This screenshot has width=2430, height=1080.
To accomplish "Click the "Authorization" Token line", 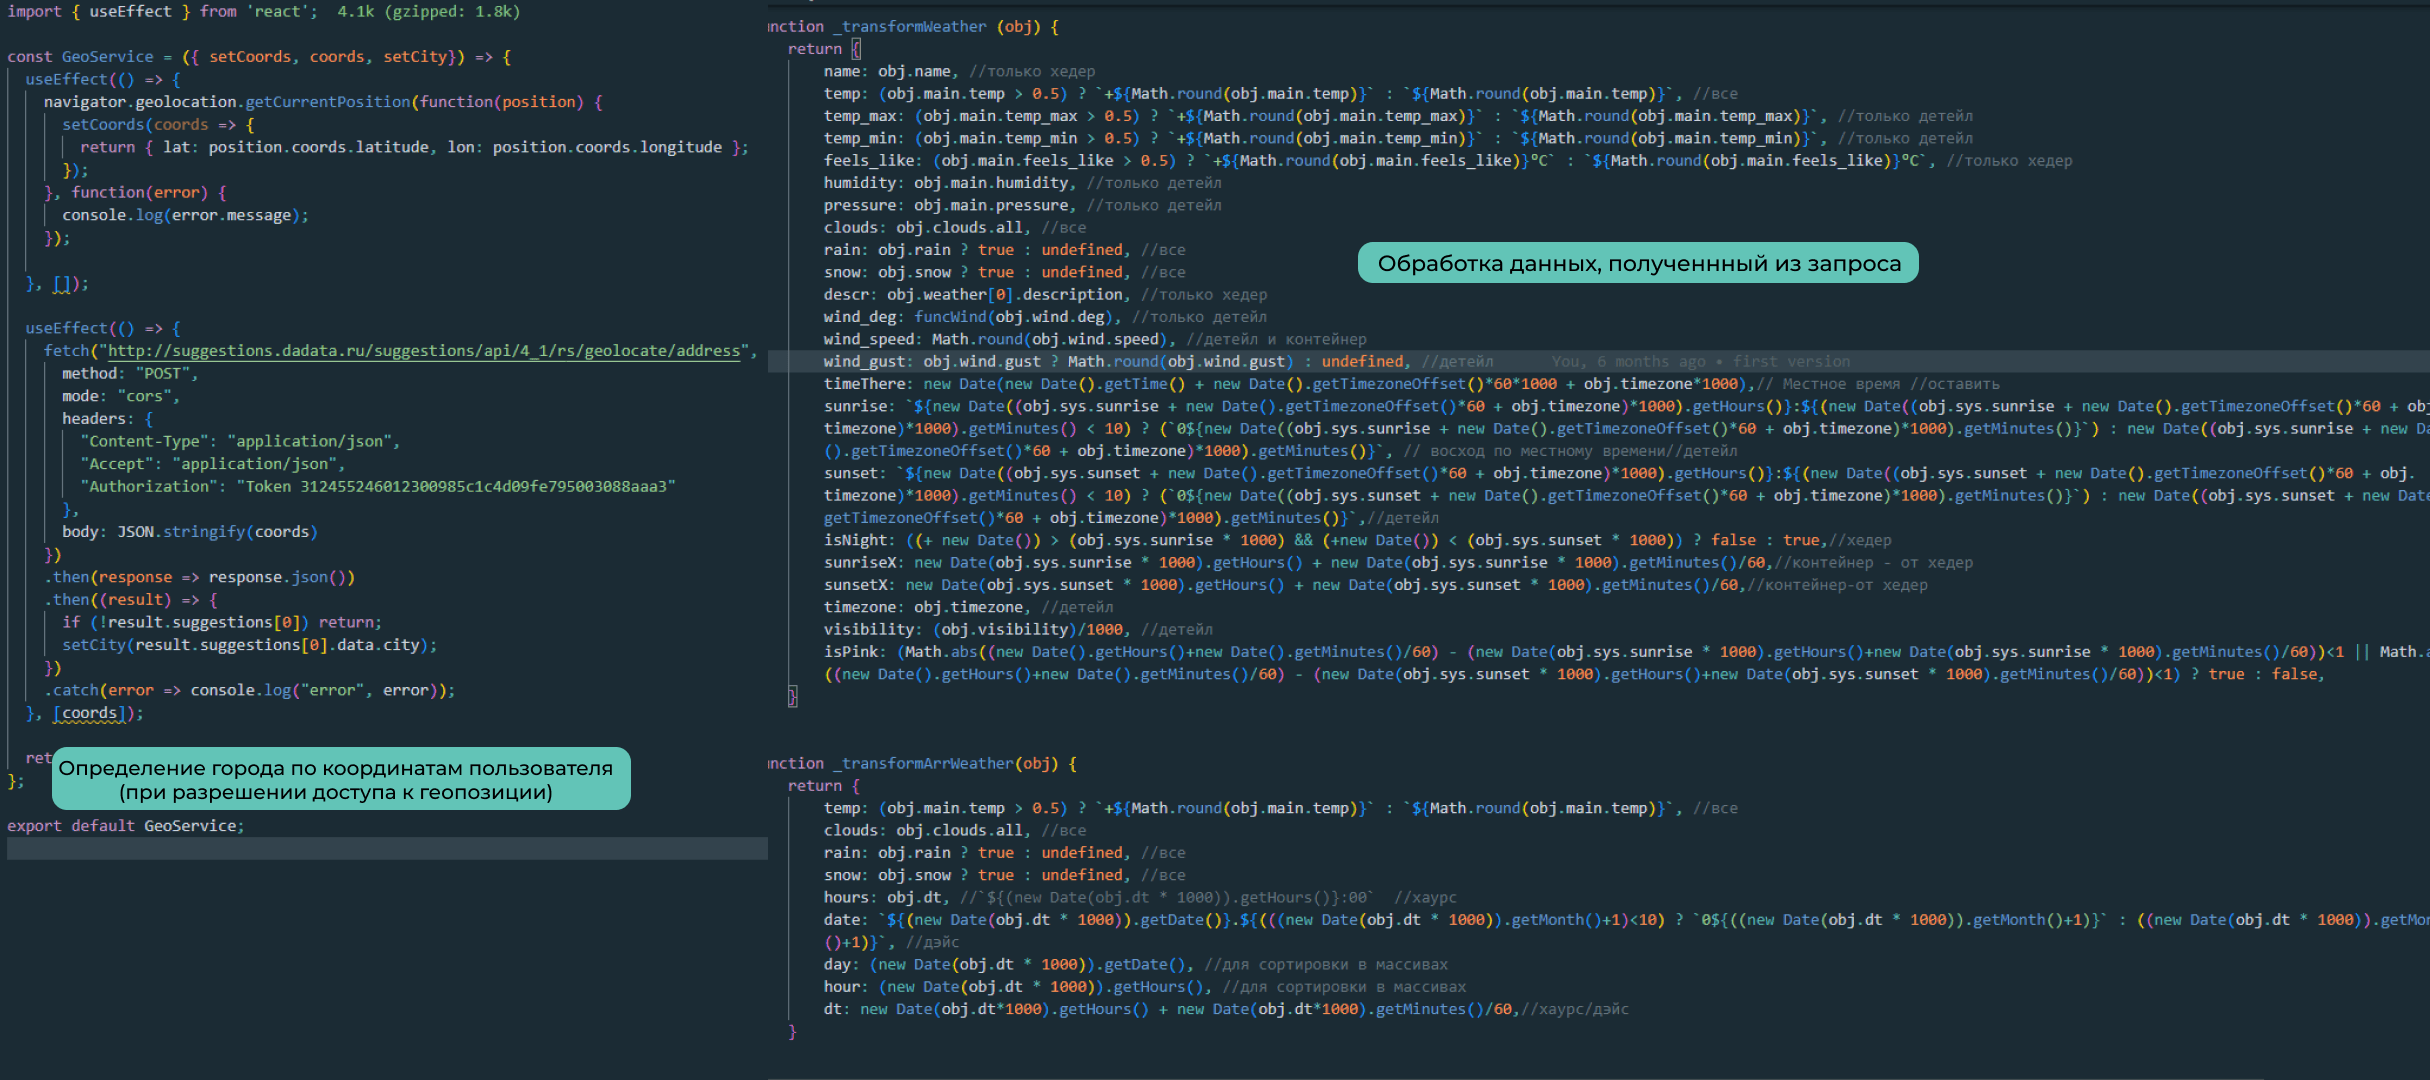I will (378, 486).
